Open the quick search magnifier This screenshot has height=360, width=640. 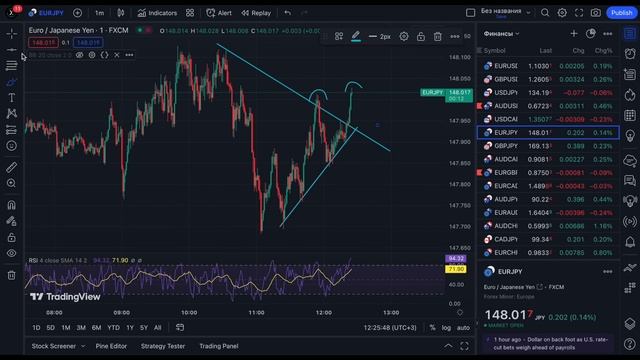click(545, 13)
